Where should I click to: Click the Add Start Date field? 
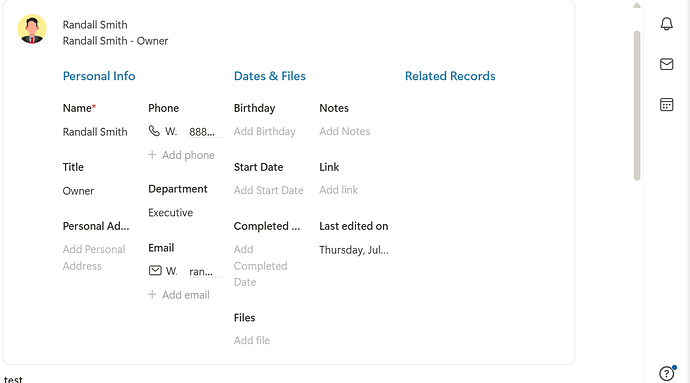[x=268, y=190]
